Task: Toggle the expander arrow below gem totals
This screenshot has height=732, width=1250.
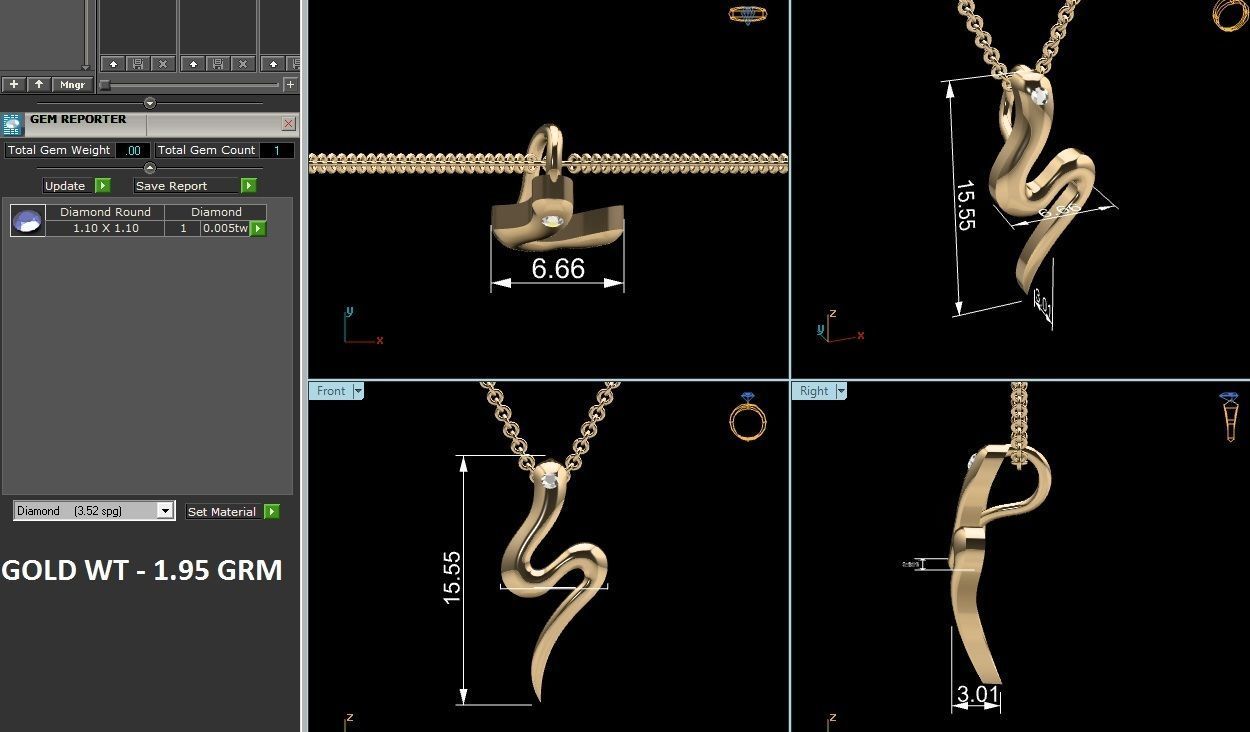Action: click(x=150, y=168)
